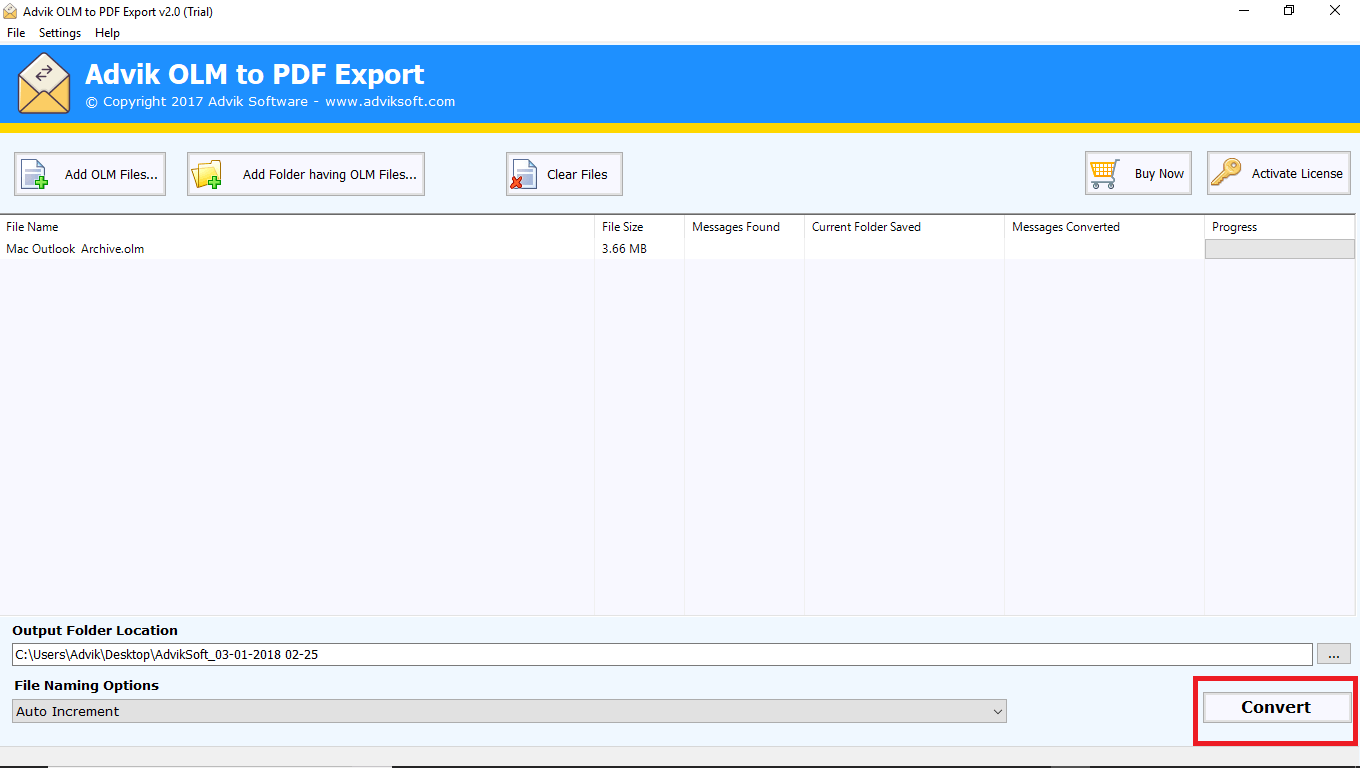
Task: Click the Activate License key icon
Action: tap(1226, 173)
